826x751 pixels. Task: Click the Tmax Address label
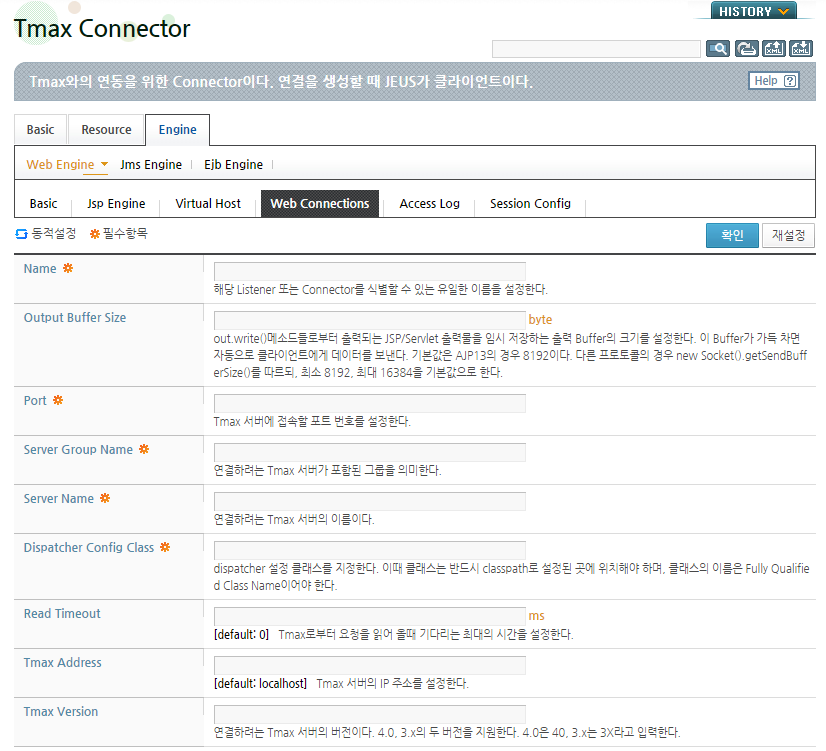click(x=63, y=663)
